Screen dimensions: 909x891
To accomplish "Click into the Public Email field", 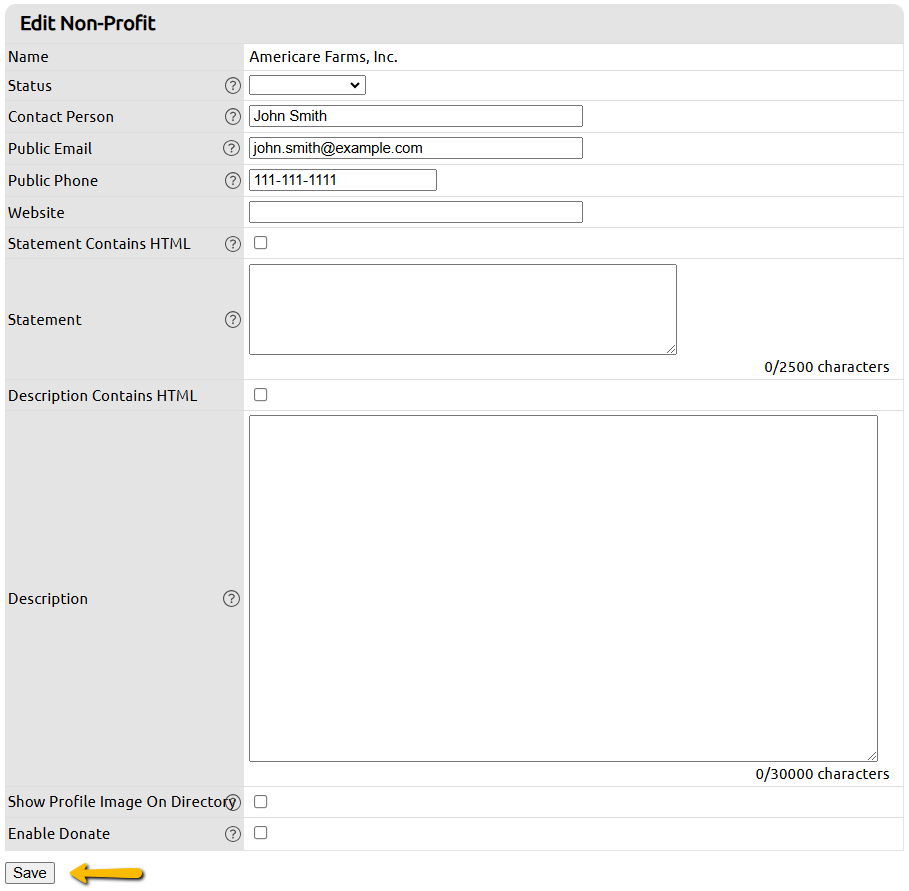I will (x=416, y=148).
